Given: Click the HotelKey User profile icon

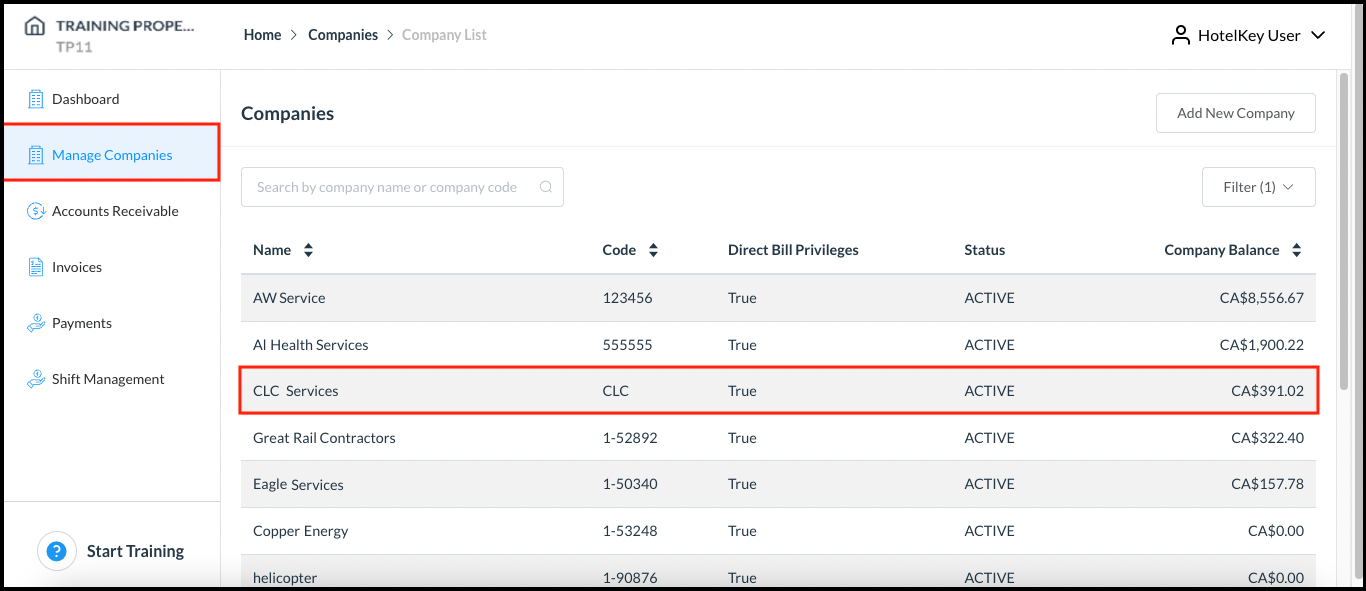Looking at the screenshot, I should point(1181,35).
